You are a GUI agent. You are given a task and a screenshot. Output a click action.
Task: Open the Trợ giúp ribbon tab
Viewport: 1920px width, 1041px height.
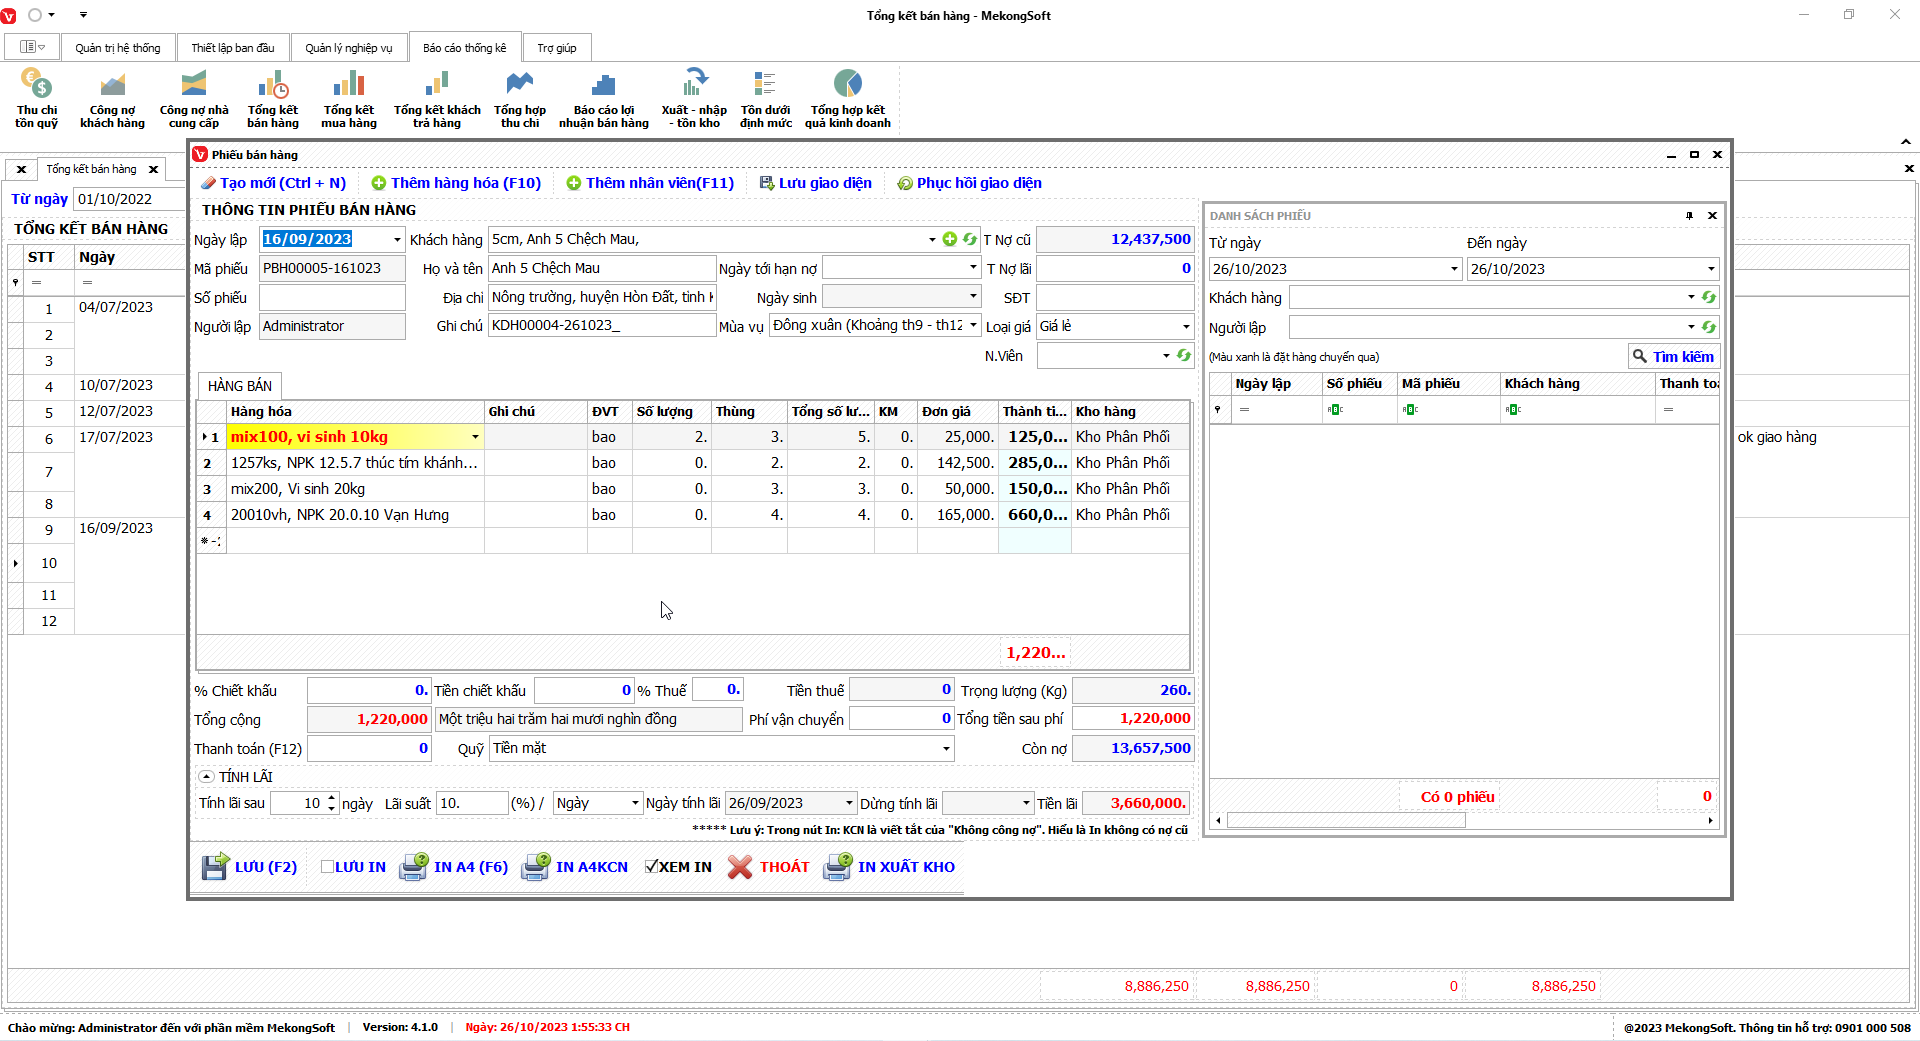[x=556, y=48]
